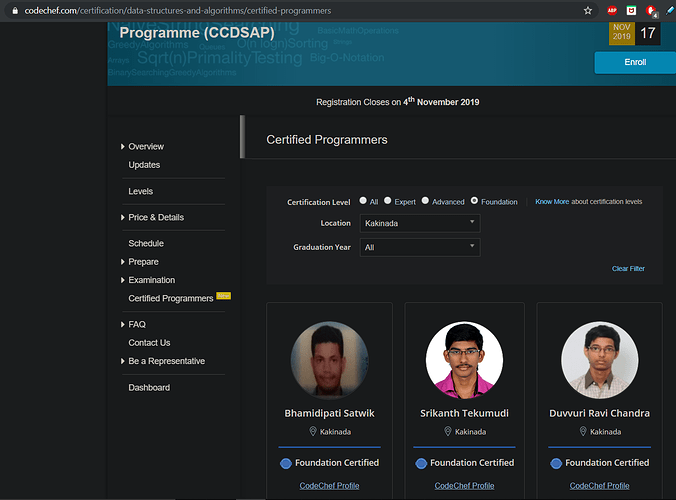The width and height of the screenshot is (676, 500).
Task: Click location pin under Duvvuri Ravi Chandra
Action: pyautogui.click(x=583, y=431)
